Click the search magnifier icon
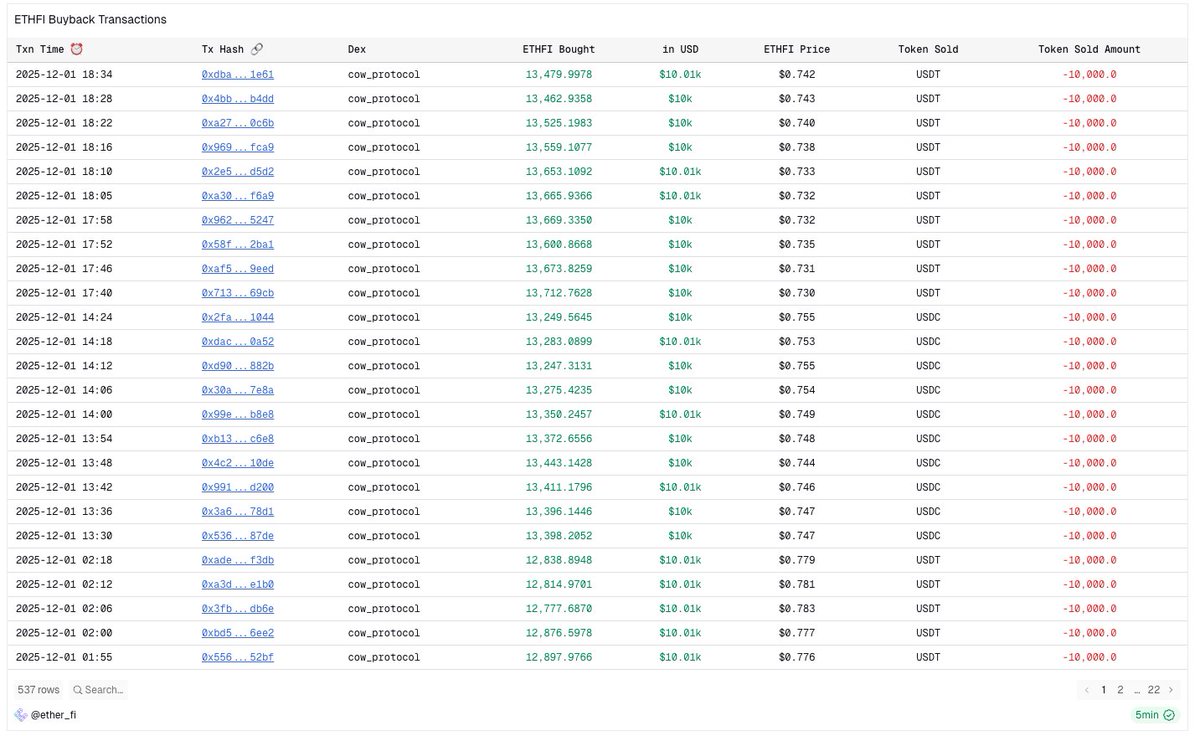Screen dimensions: 1200x736 pos(78,690)
